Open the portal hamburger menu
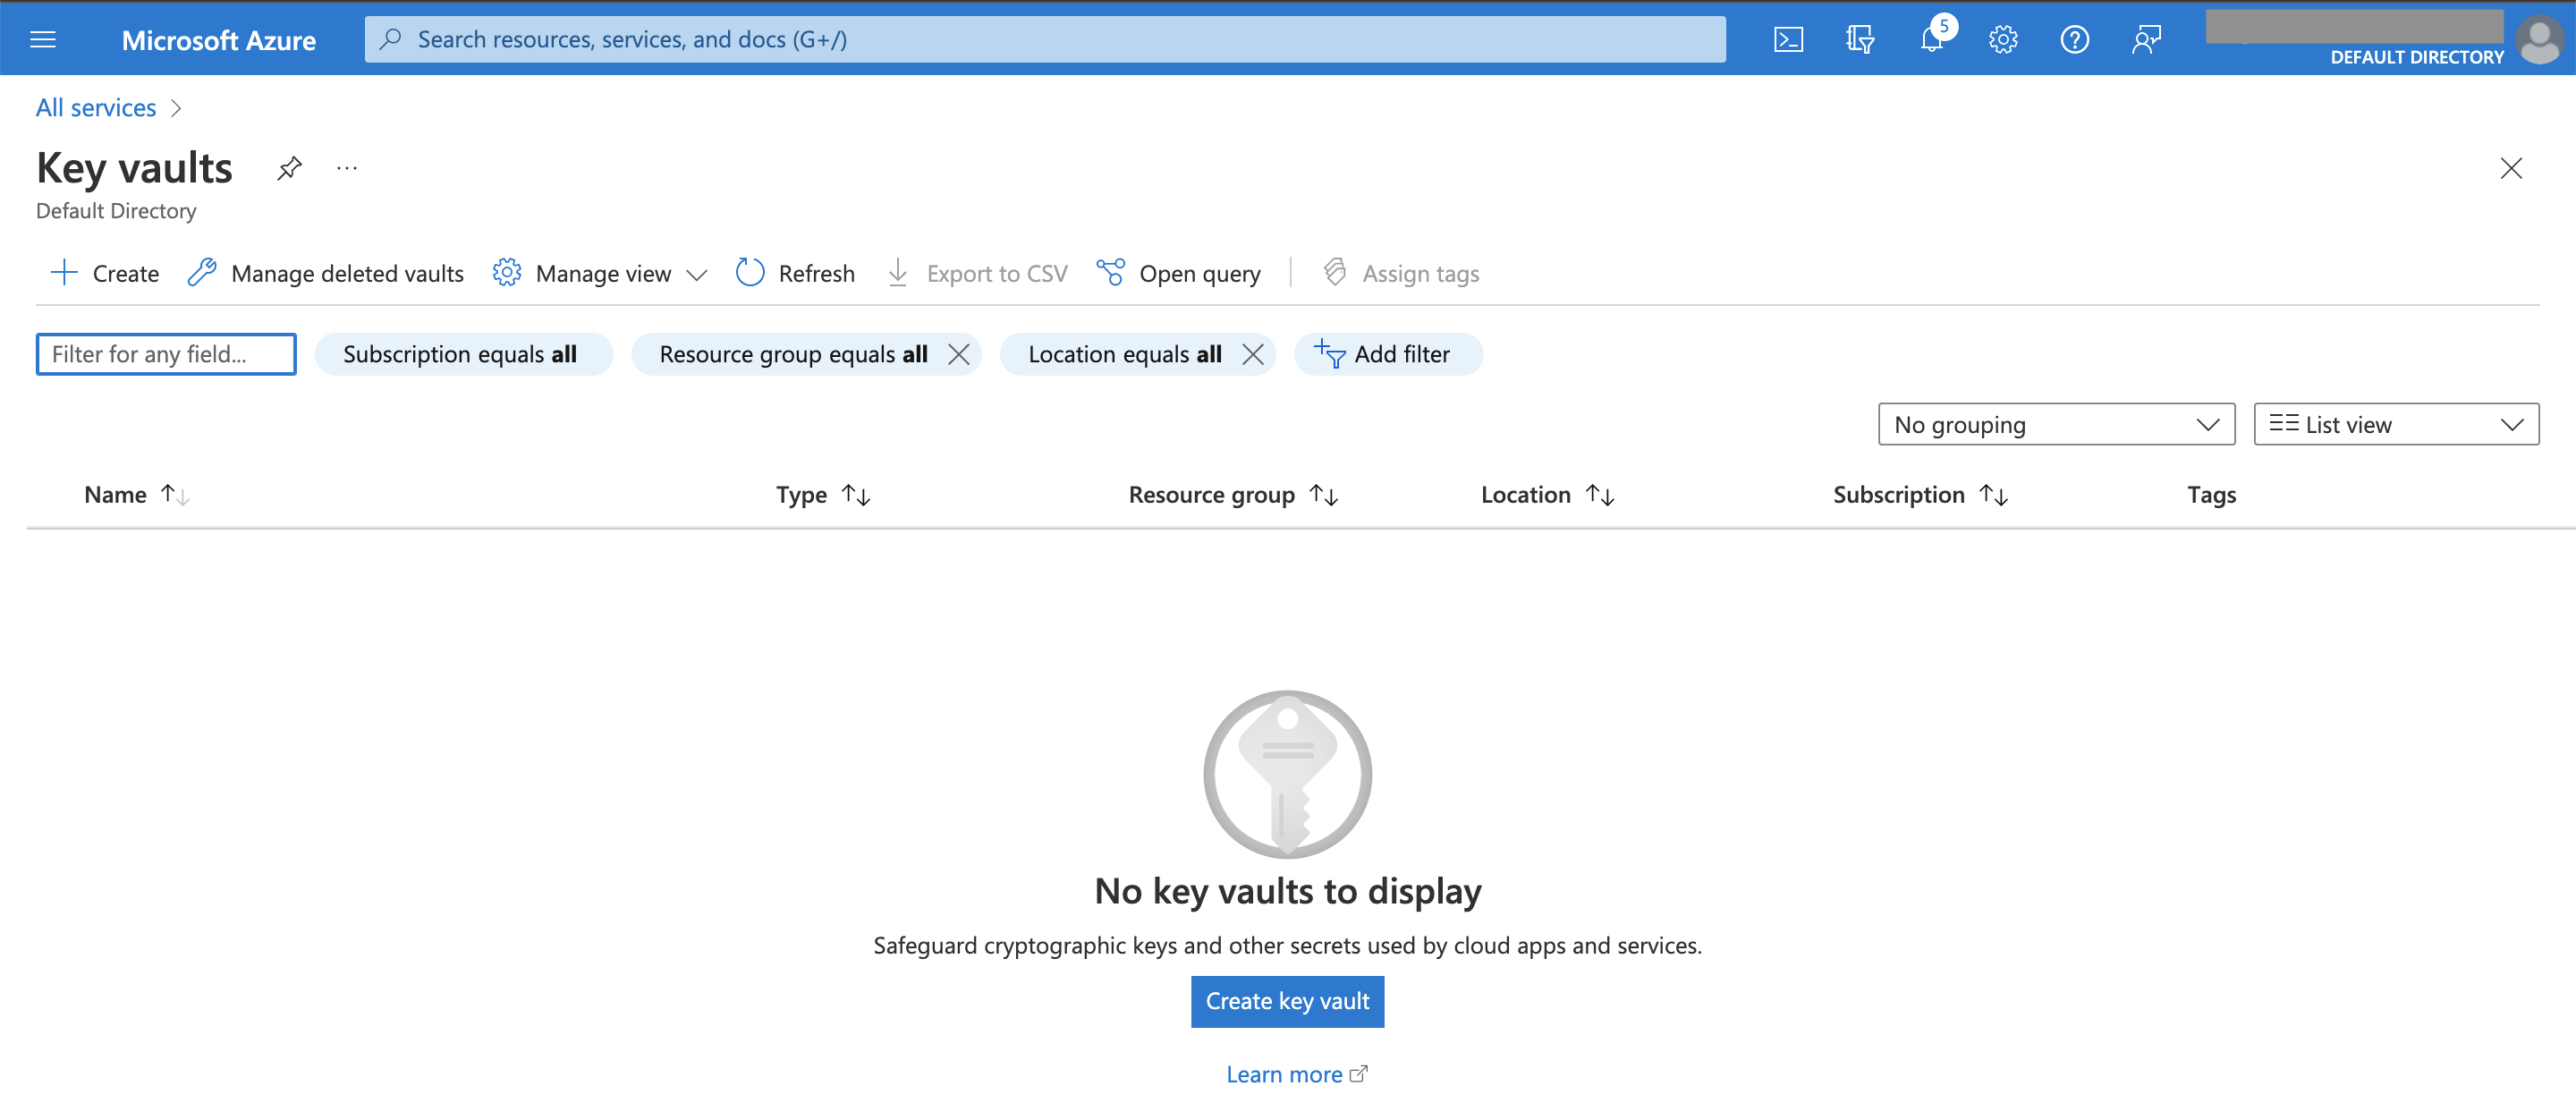This screenshot has height=1120, width=2576. [x=43, y=39]
